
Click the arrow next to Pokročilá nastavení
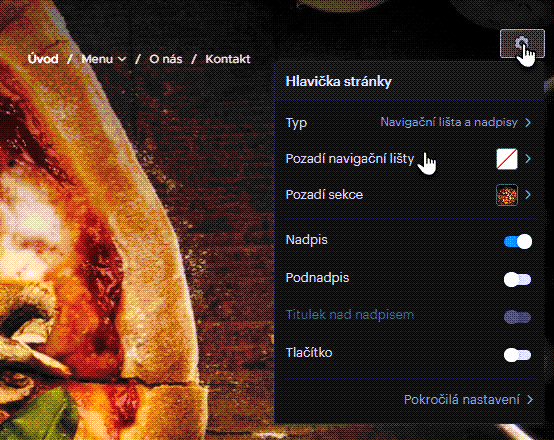[x=530, y=400]
